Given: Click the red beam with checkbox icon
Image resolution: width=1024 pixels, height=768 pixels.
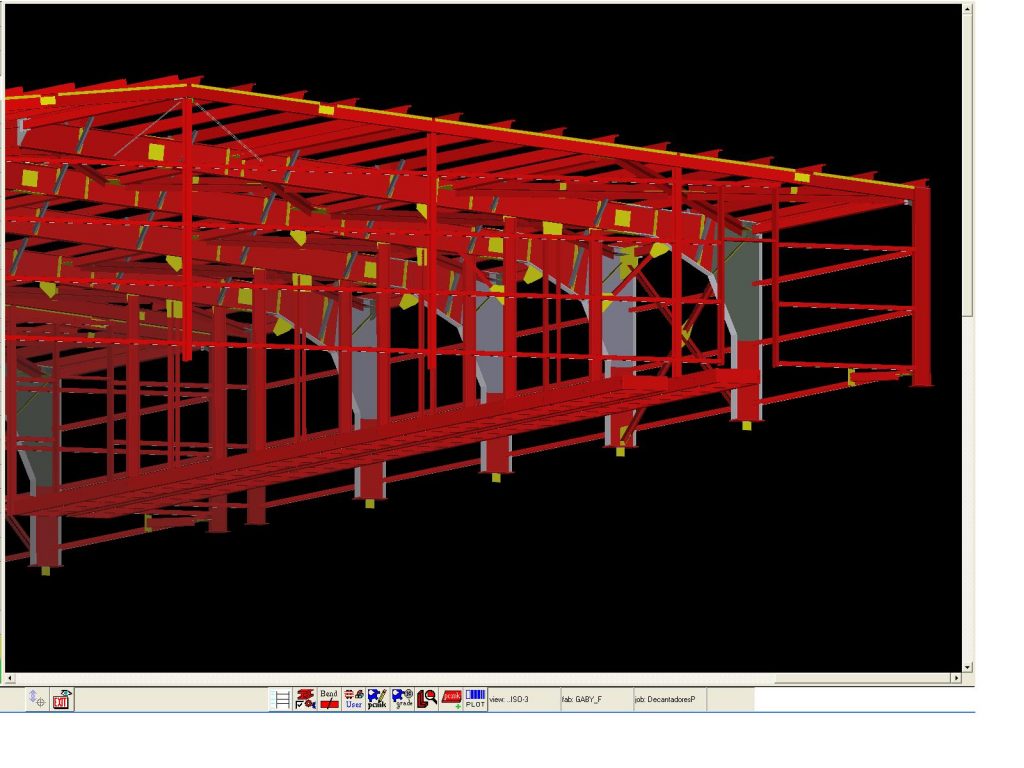Looking at the screenshot, I should [306, 699].
